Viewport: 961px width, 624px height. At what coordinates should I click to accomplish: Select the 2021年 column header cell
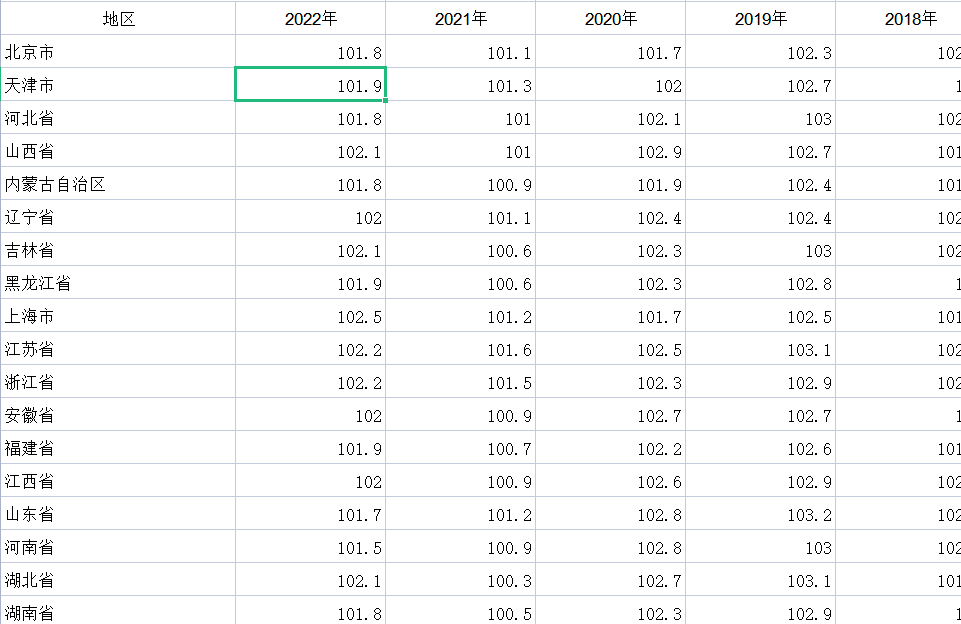pos(460,19)
